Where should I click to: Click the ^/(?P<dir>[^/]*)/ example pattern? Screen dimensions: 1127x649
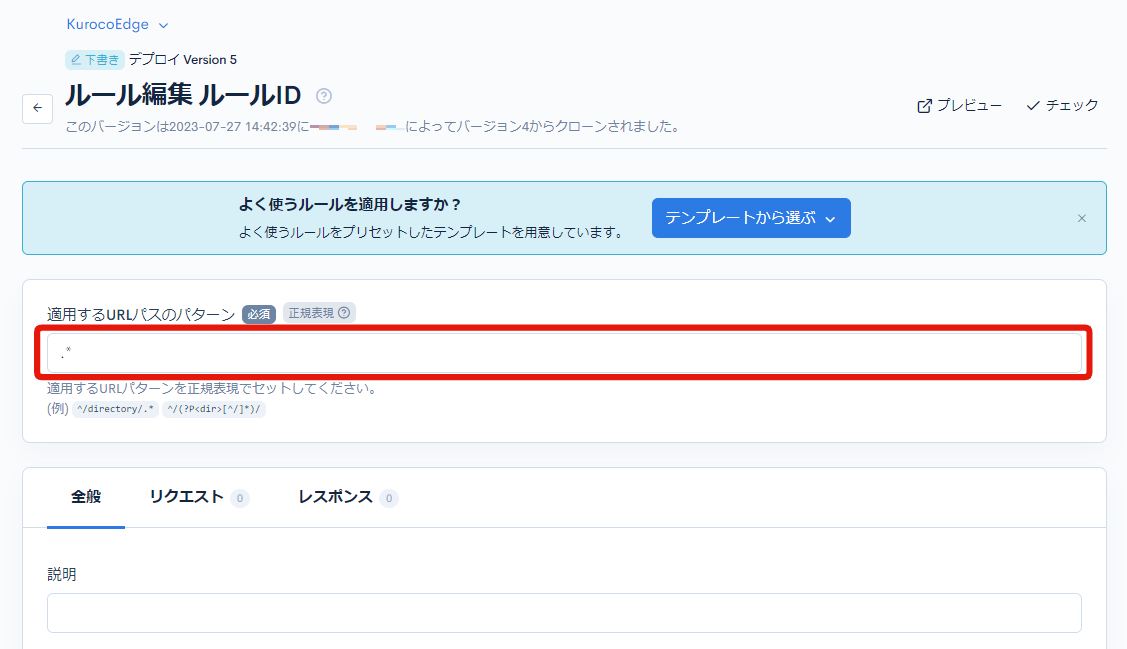point(213,409)
